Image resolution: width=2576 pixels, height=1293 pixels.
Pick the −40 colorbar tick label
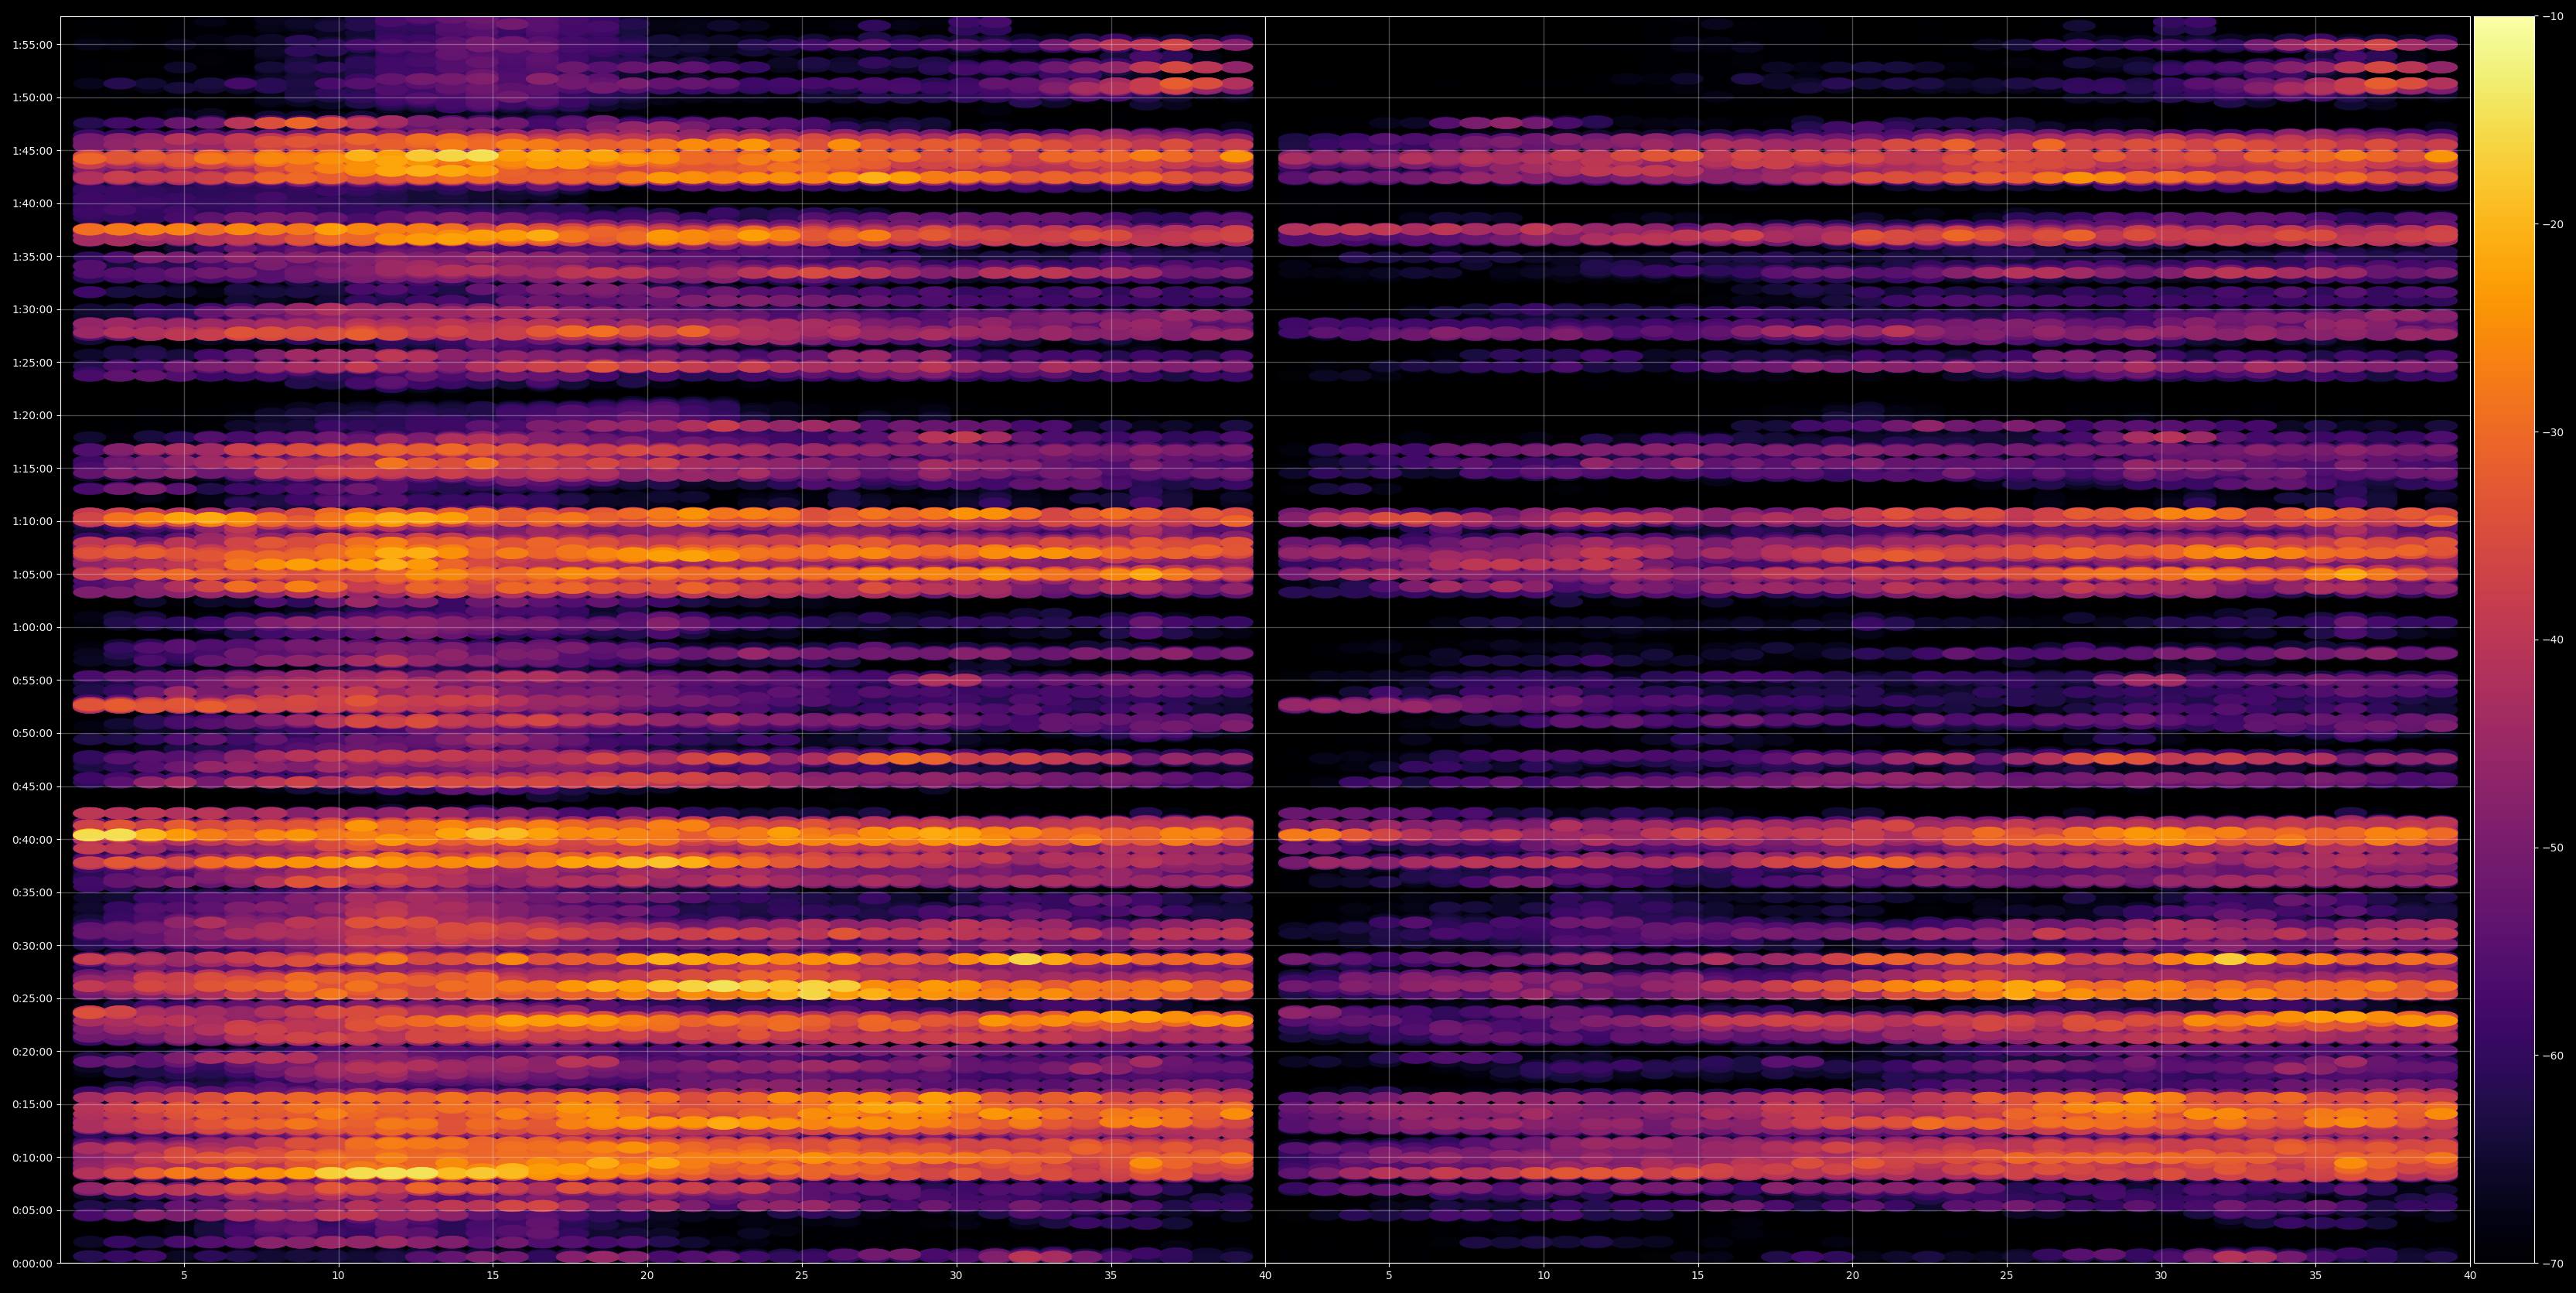(x=2552, y=640)
